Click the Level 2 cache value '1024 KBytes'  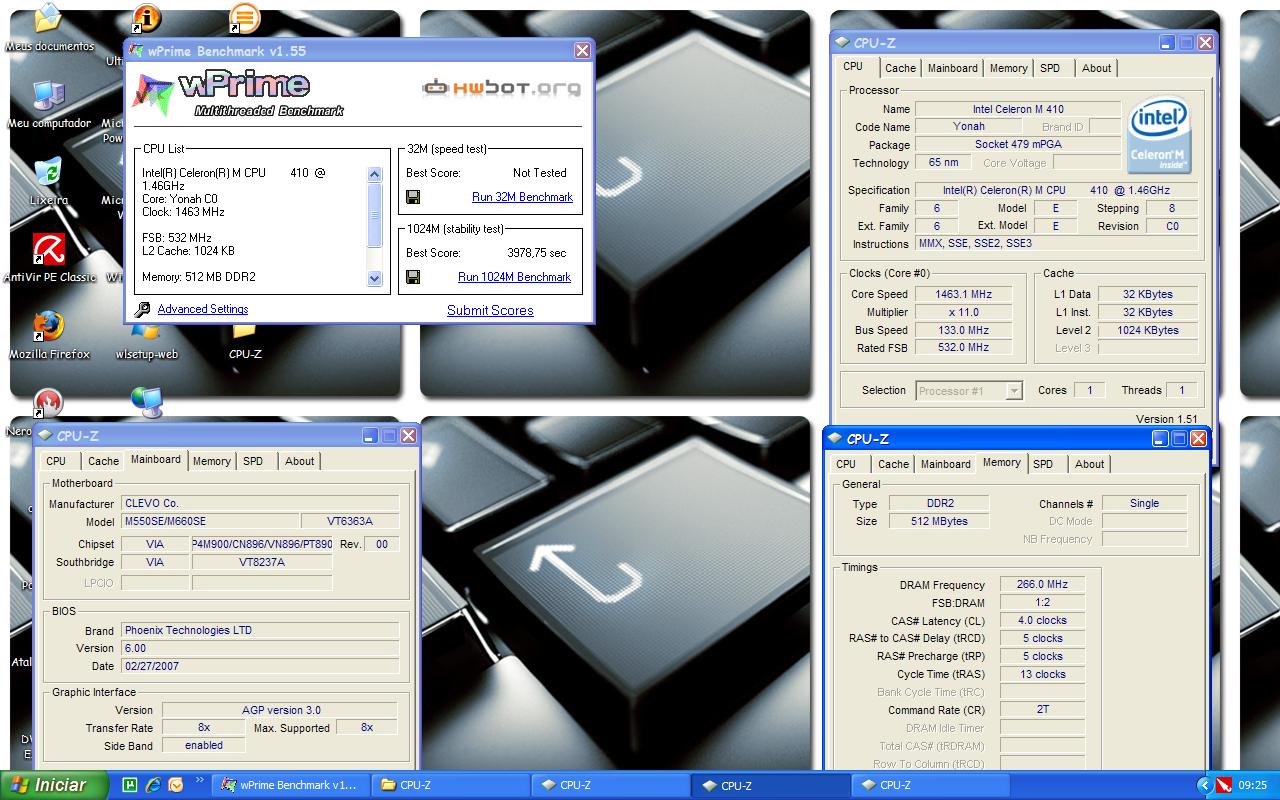(1148, 330)
